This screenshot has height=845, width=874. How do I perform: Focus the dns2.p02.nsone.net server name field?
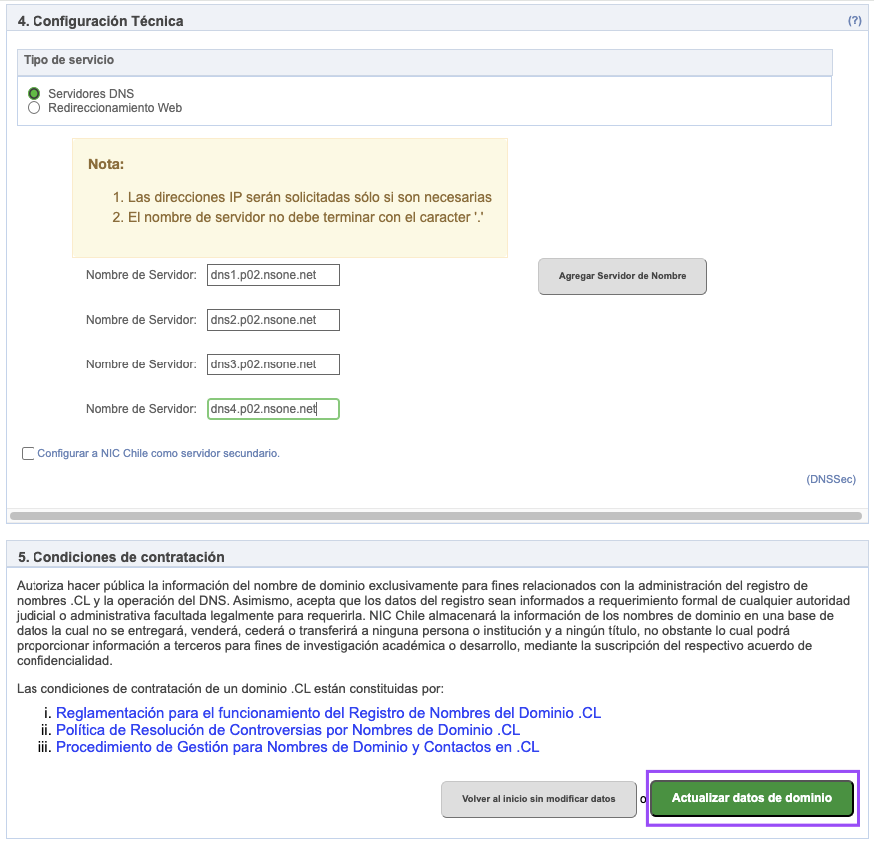click(x=273, y=320)
